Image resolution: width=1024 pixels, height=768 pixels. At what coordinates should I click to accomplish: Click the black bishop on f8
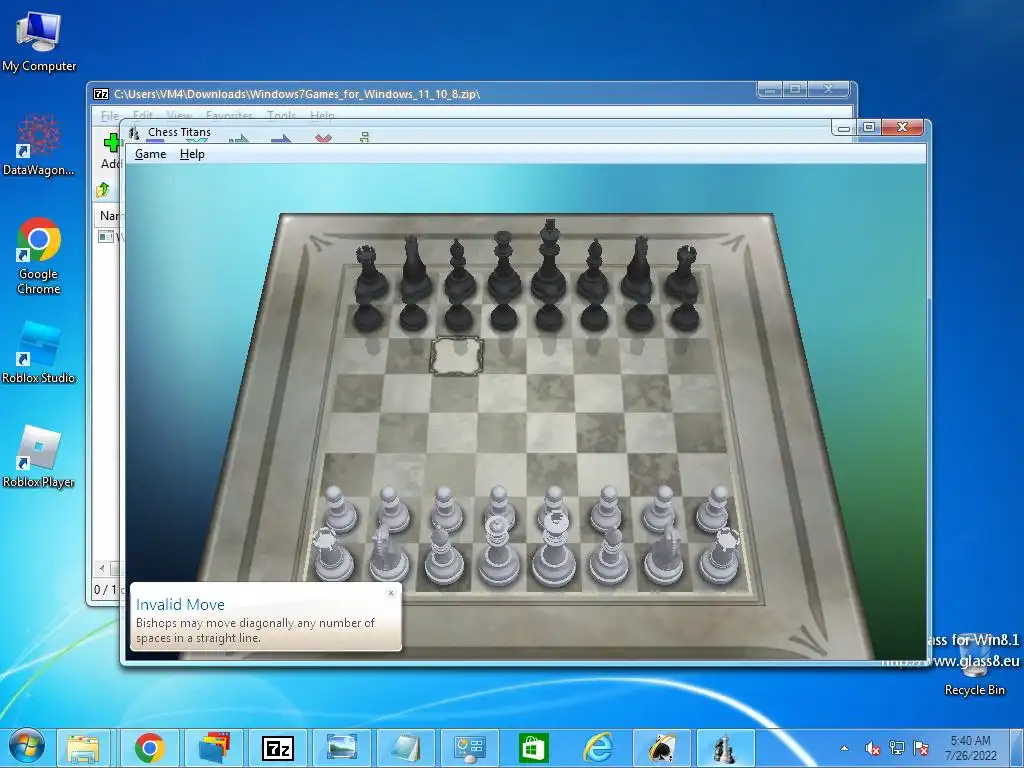point(594,269)
